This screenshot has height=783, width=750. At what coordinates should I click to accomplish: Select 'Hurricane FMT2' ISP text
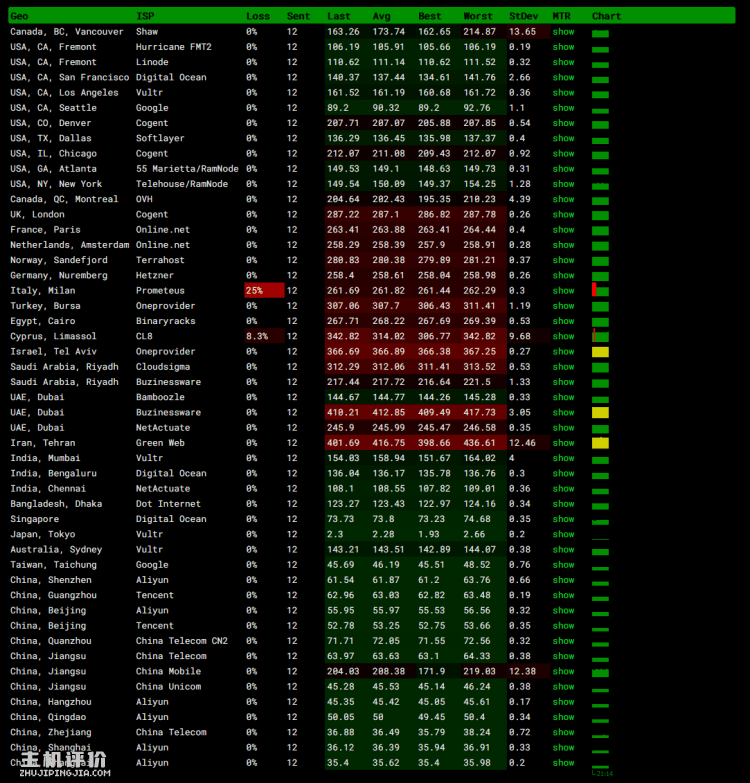coord(174,47)
